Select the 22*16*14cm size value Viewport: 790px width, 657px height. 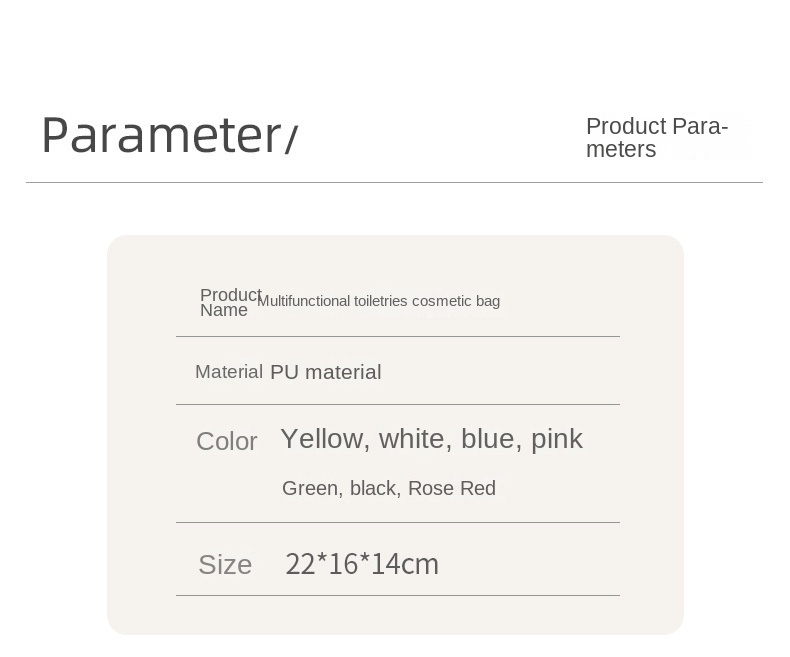point(362,564)
